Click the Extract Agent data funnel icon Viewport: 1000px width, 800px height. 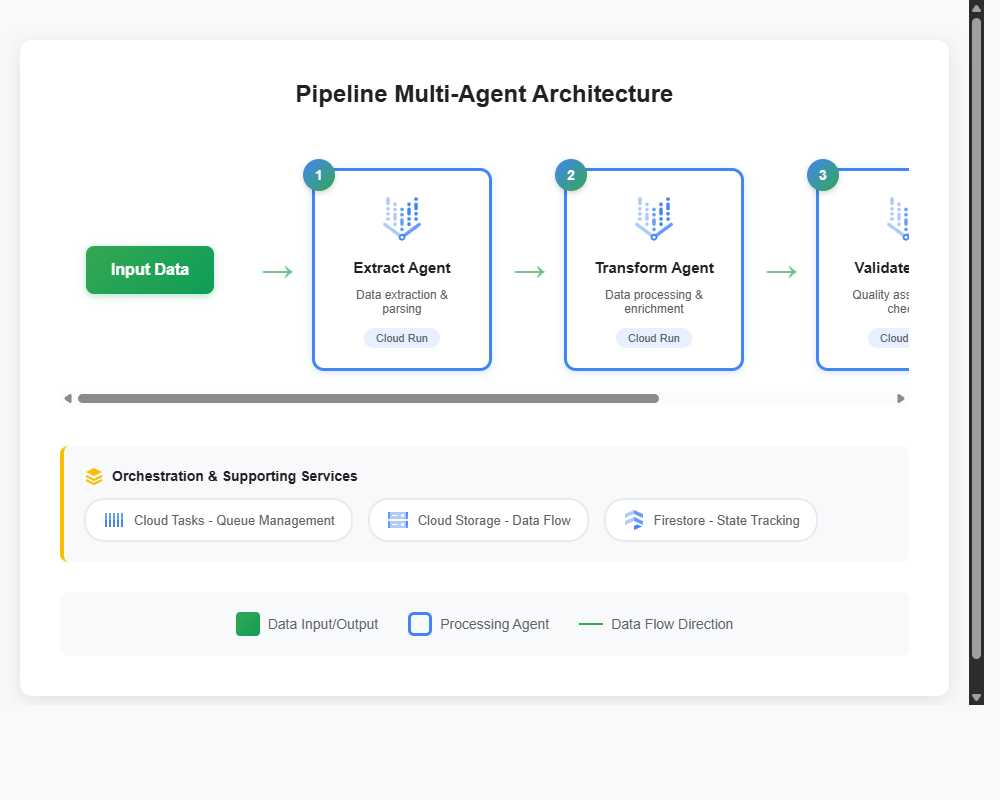(x=402, y=218)
